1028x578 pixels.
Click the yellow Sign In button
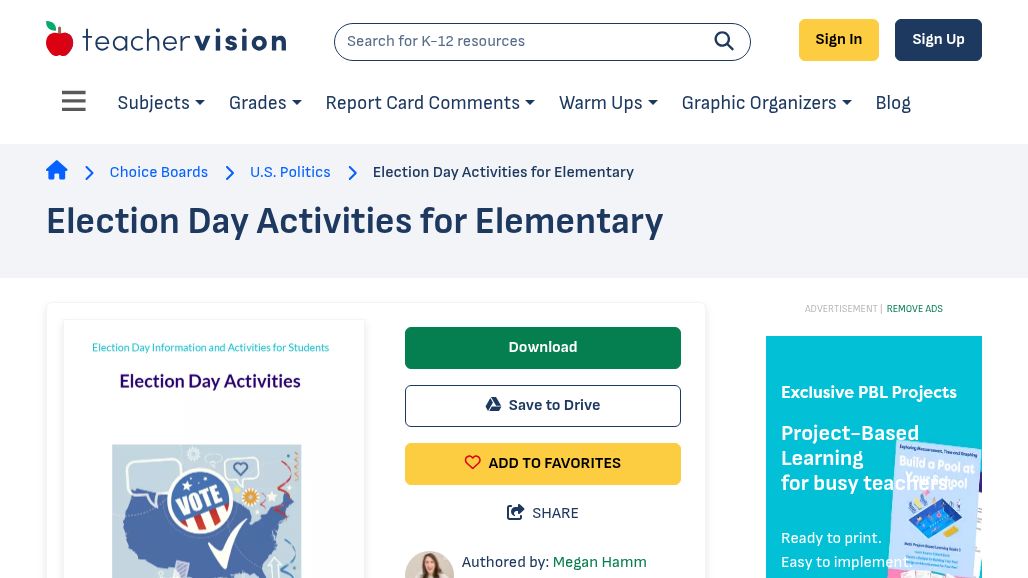pyautogui.click(x=838, y=40)
